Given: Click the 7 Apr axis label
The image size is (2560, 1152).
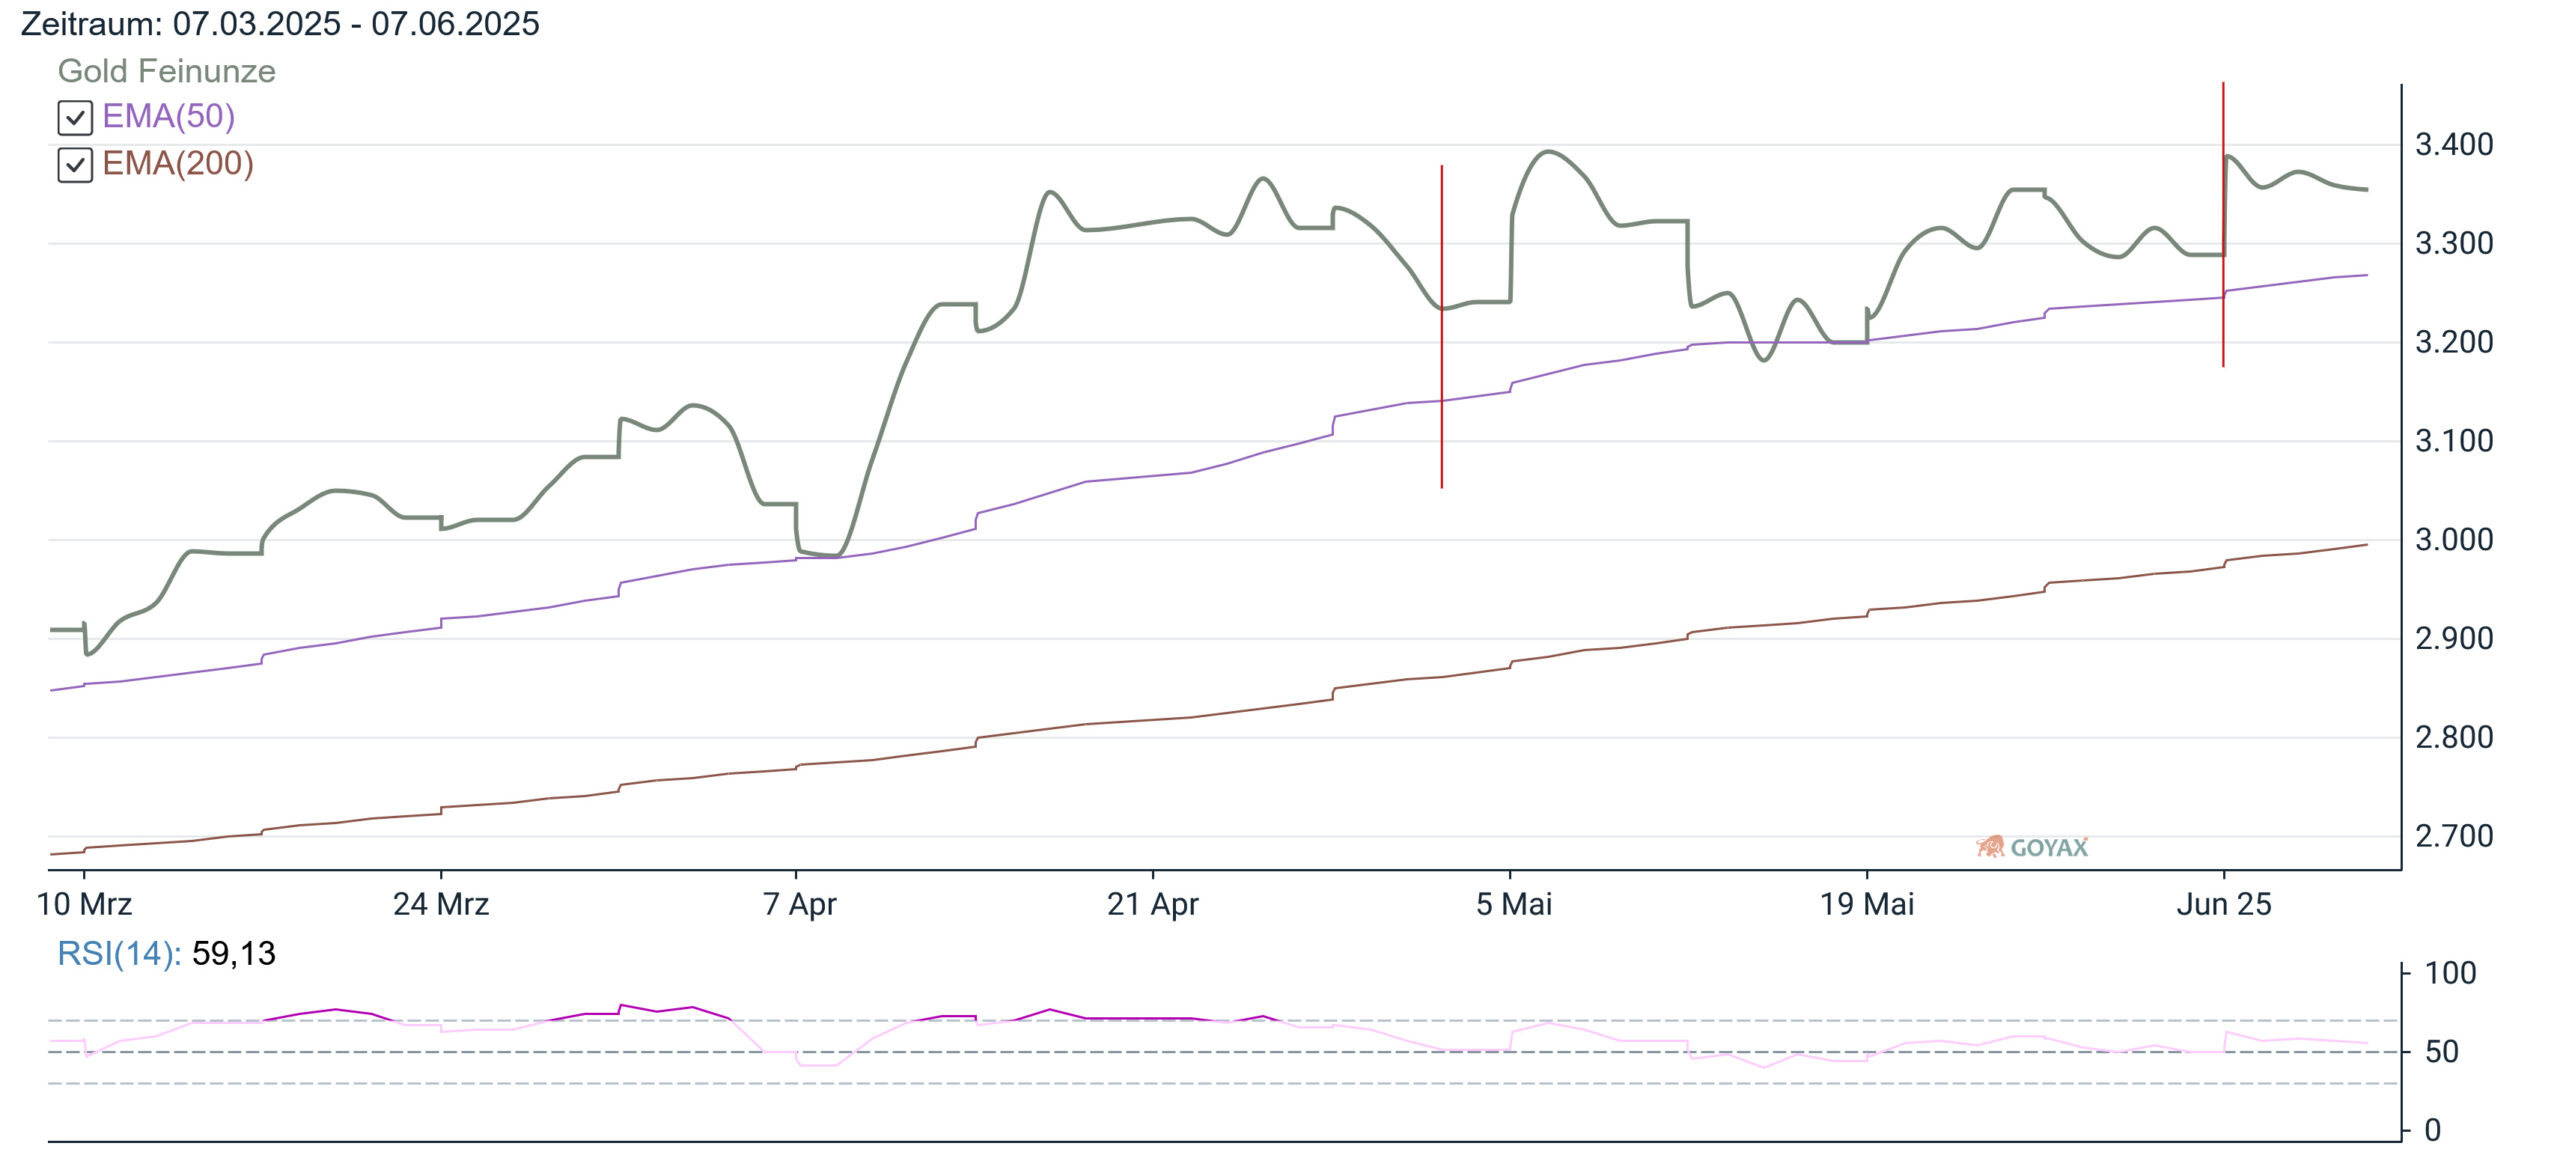Looking at the screenshot, I should coord(799,904).
